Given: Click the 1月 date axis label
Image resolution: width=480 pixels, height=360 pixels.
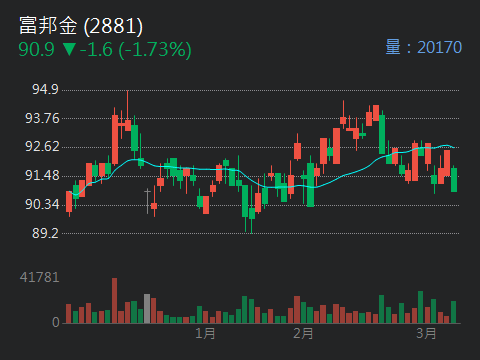Looking at the screenshot, I should pos(205,333).
